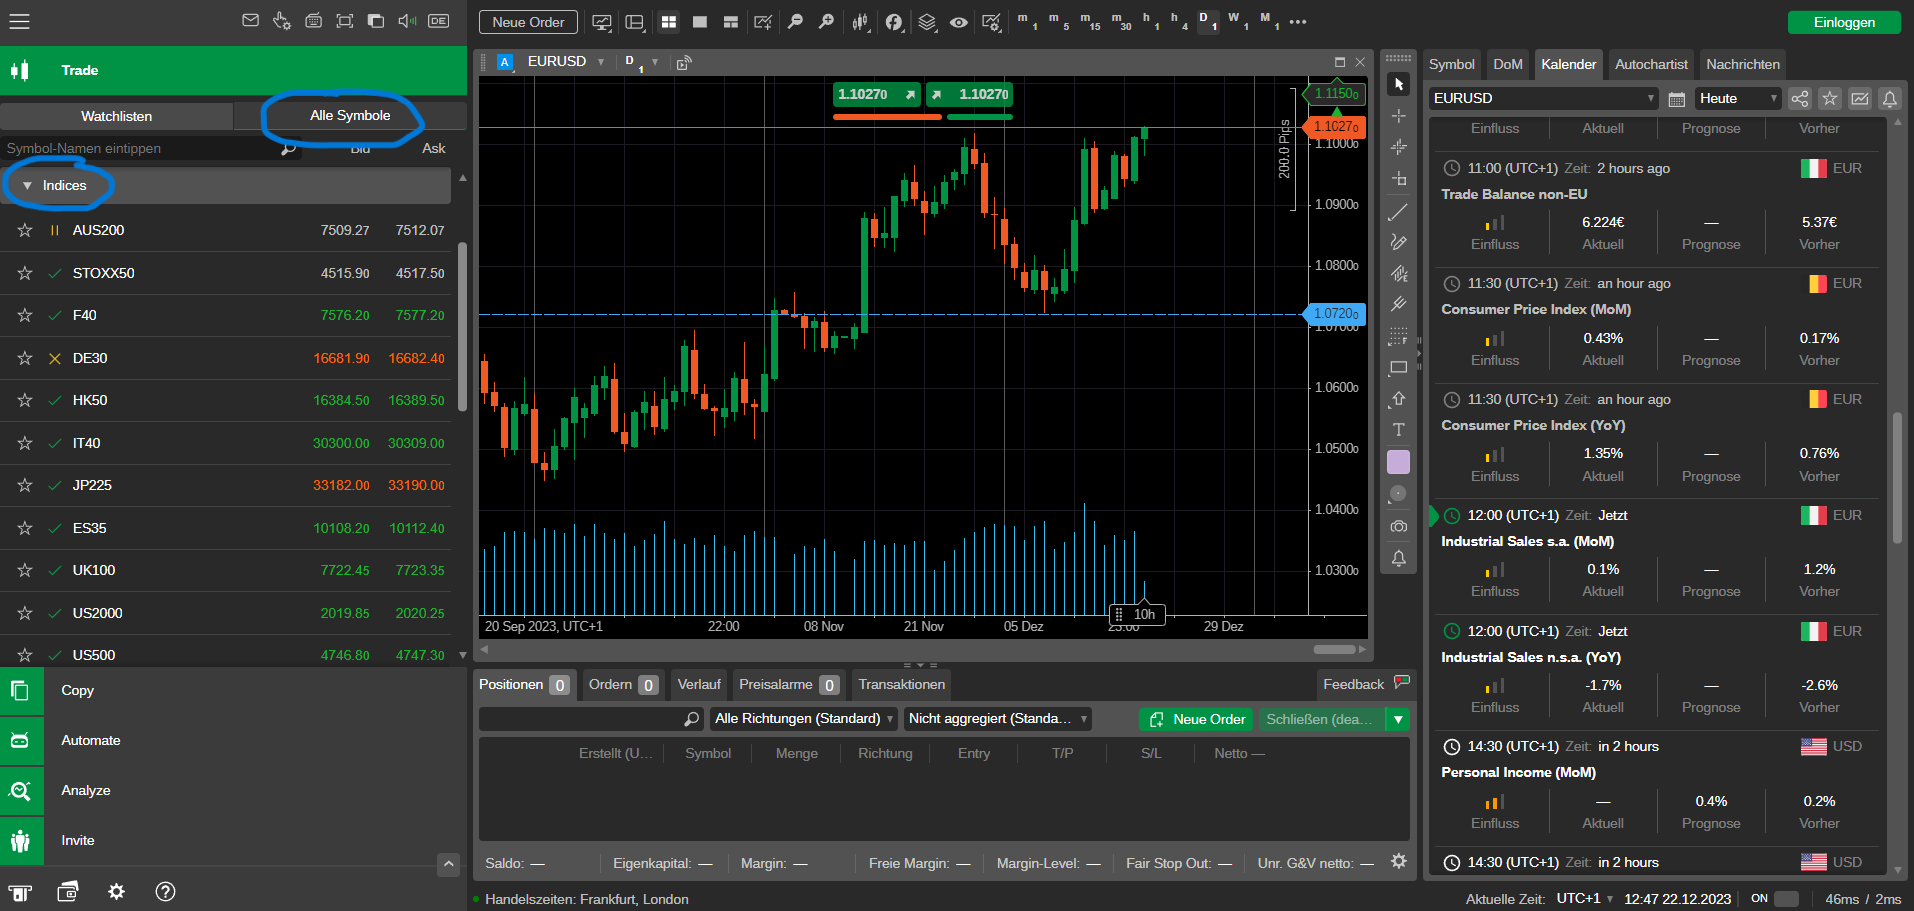Click the share icon in calendar panel
1914x911 pixels.
1799,98
